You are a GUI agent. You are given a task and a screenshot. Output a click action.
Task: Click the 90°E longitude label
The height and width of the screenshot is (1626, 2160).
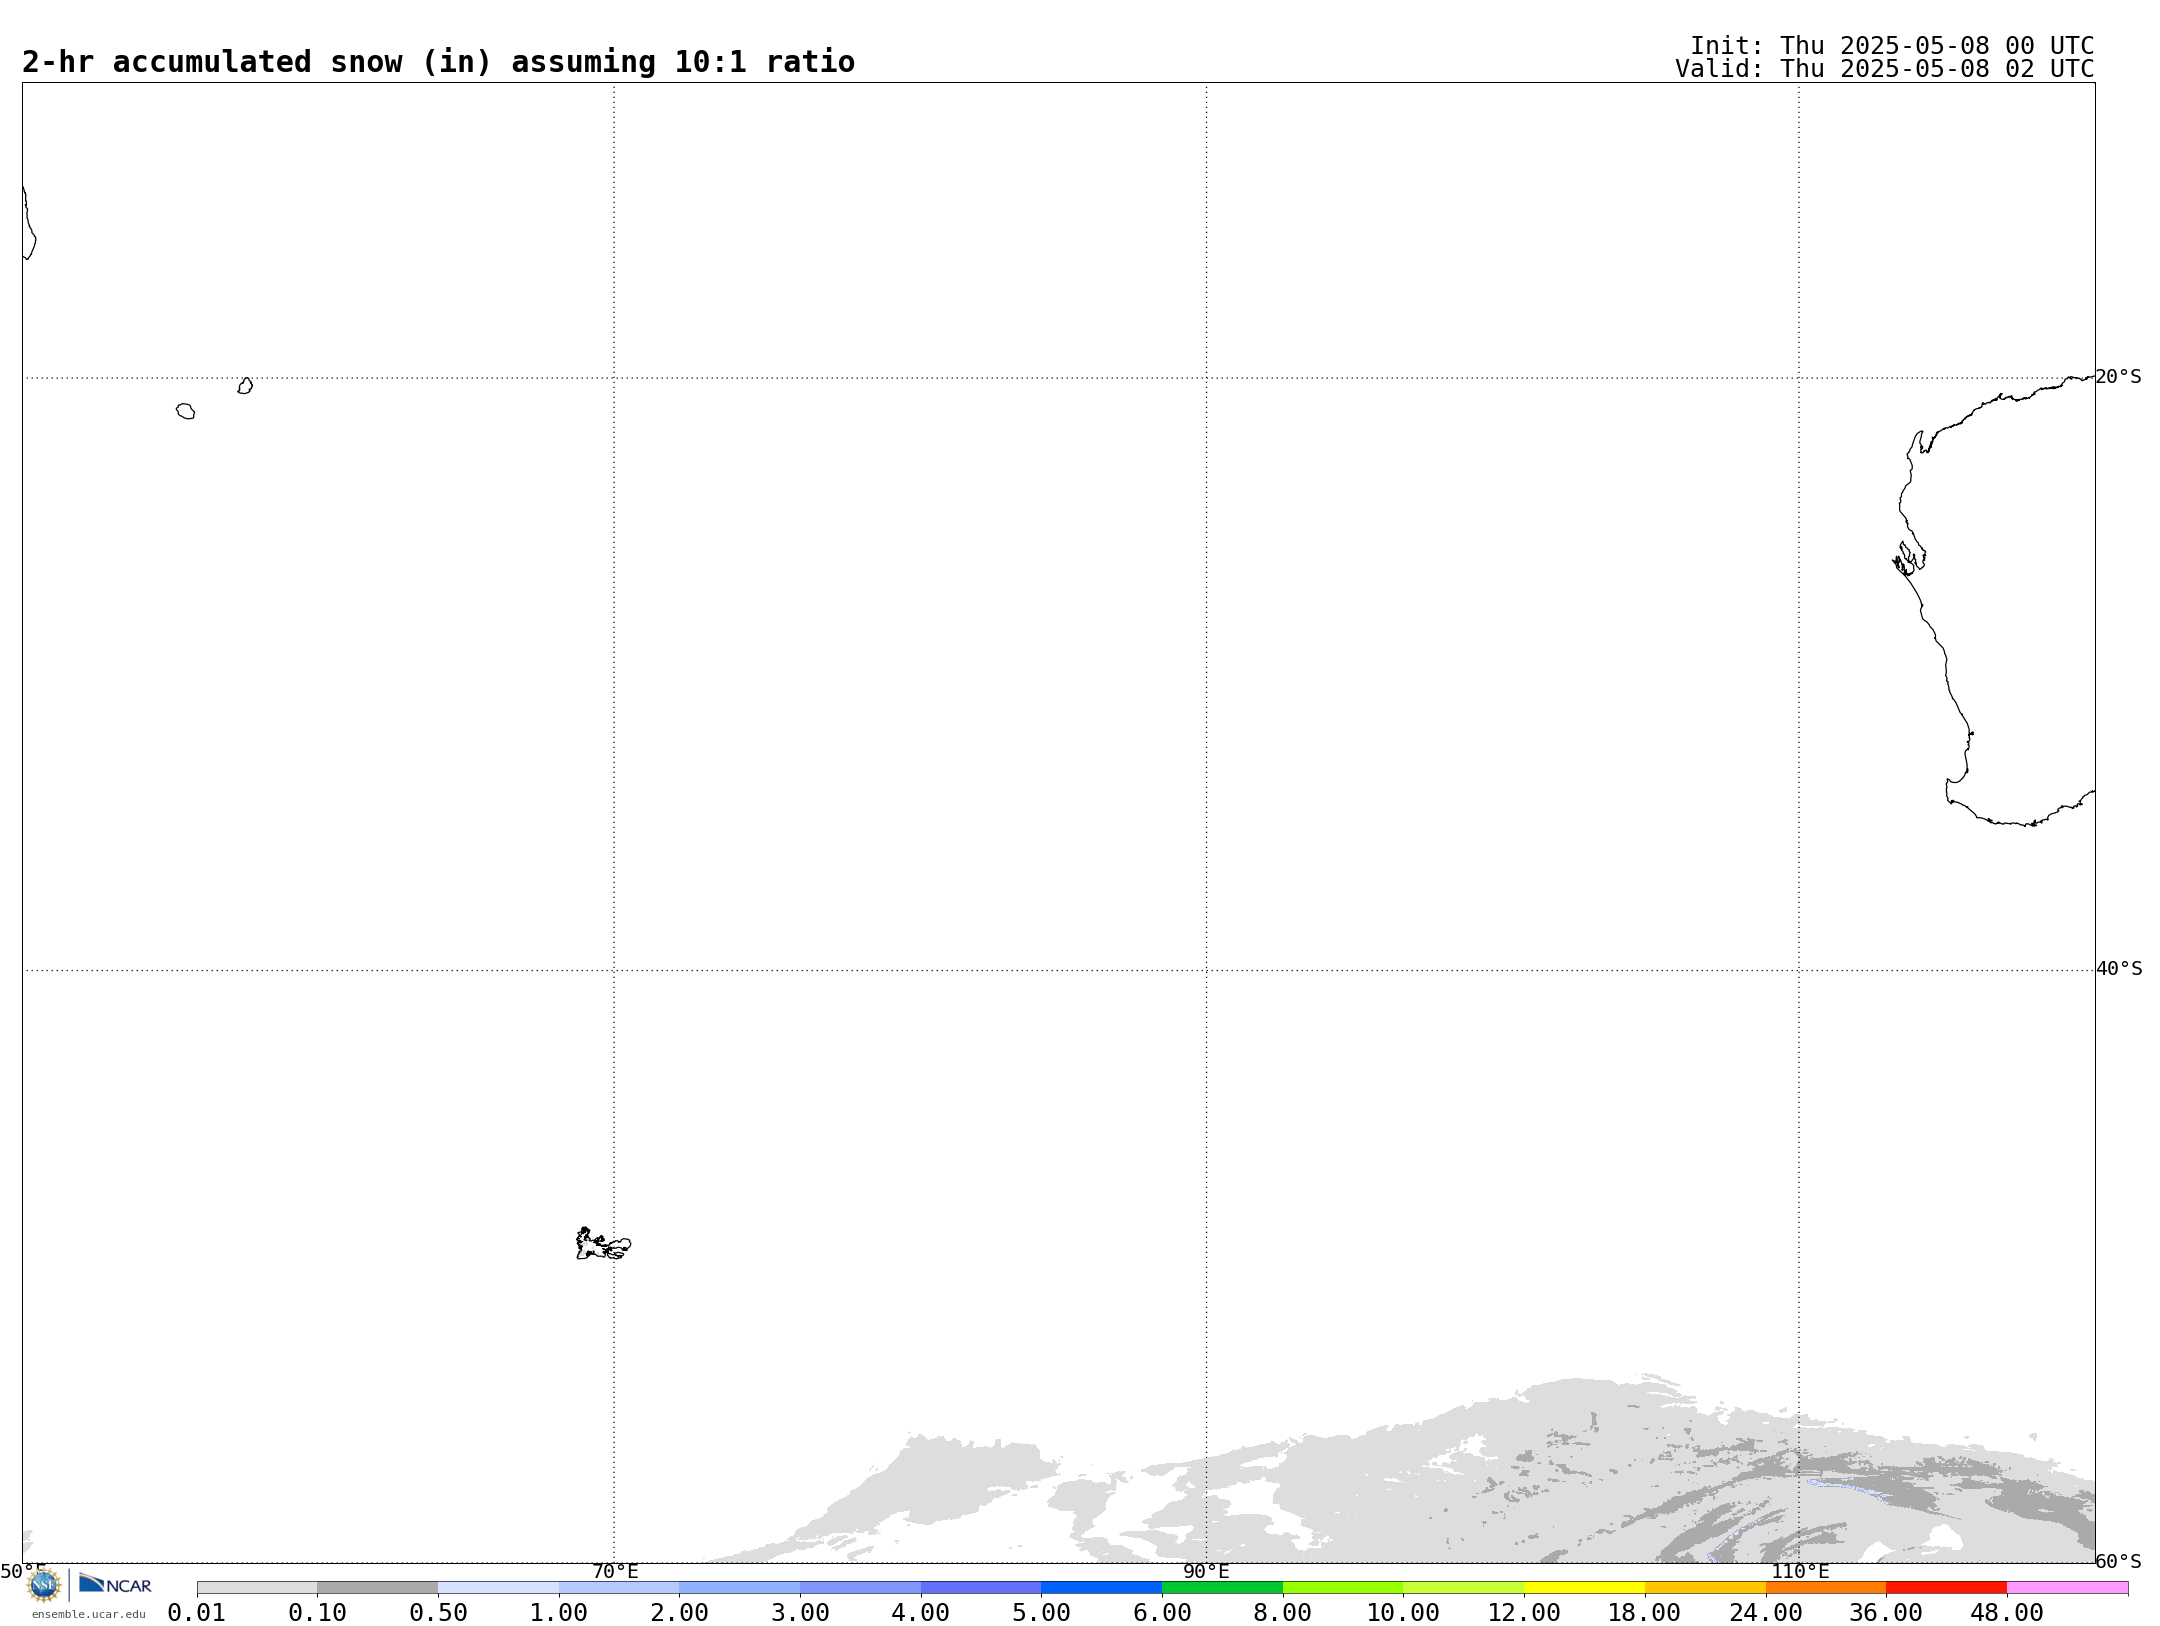(x=1206, y=1572)
